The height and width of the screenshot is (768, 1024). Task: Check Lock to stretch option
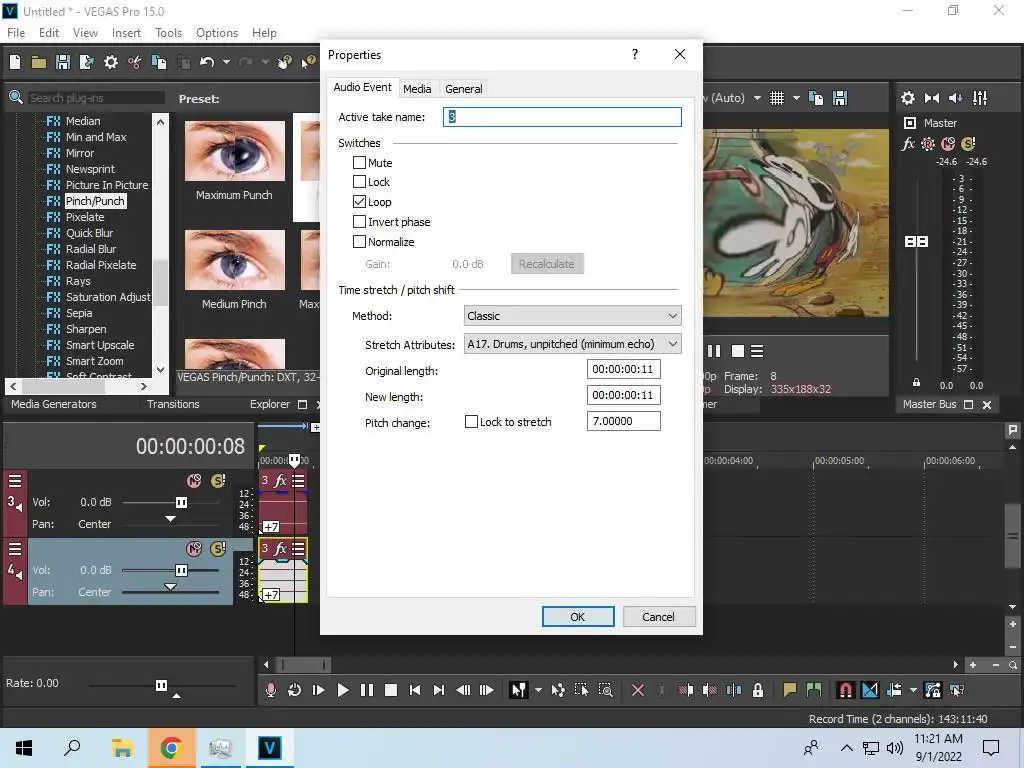(x=471, y=422)
